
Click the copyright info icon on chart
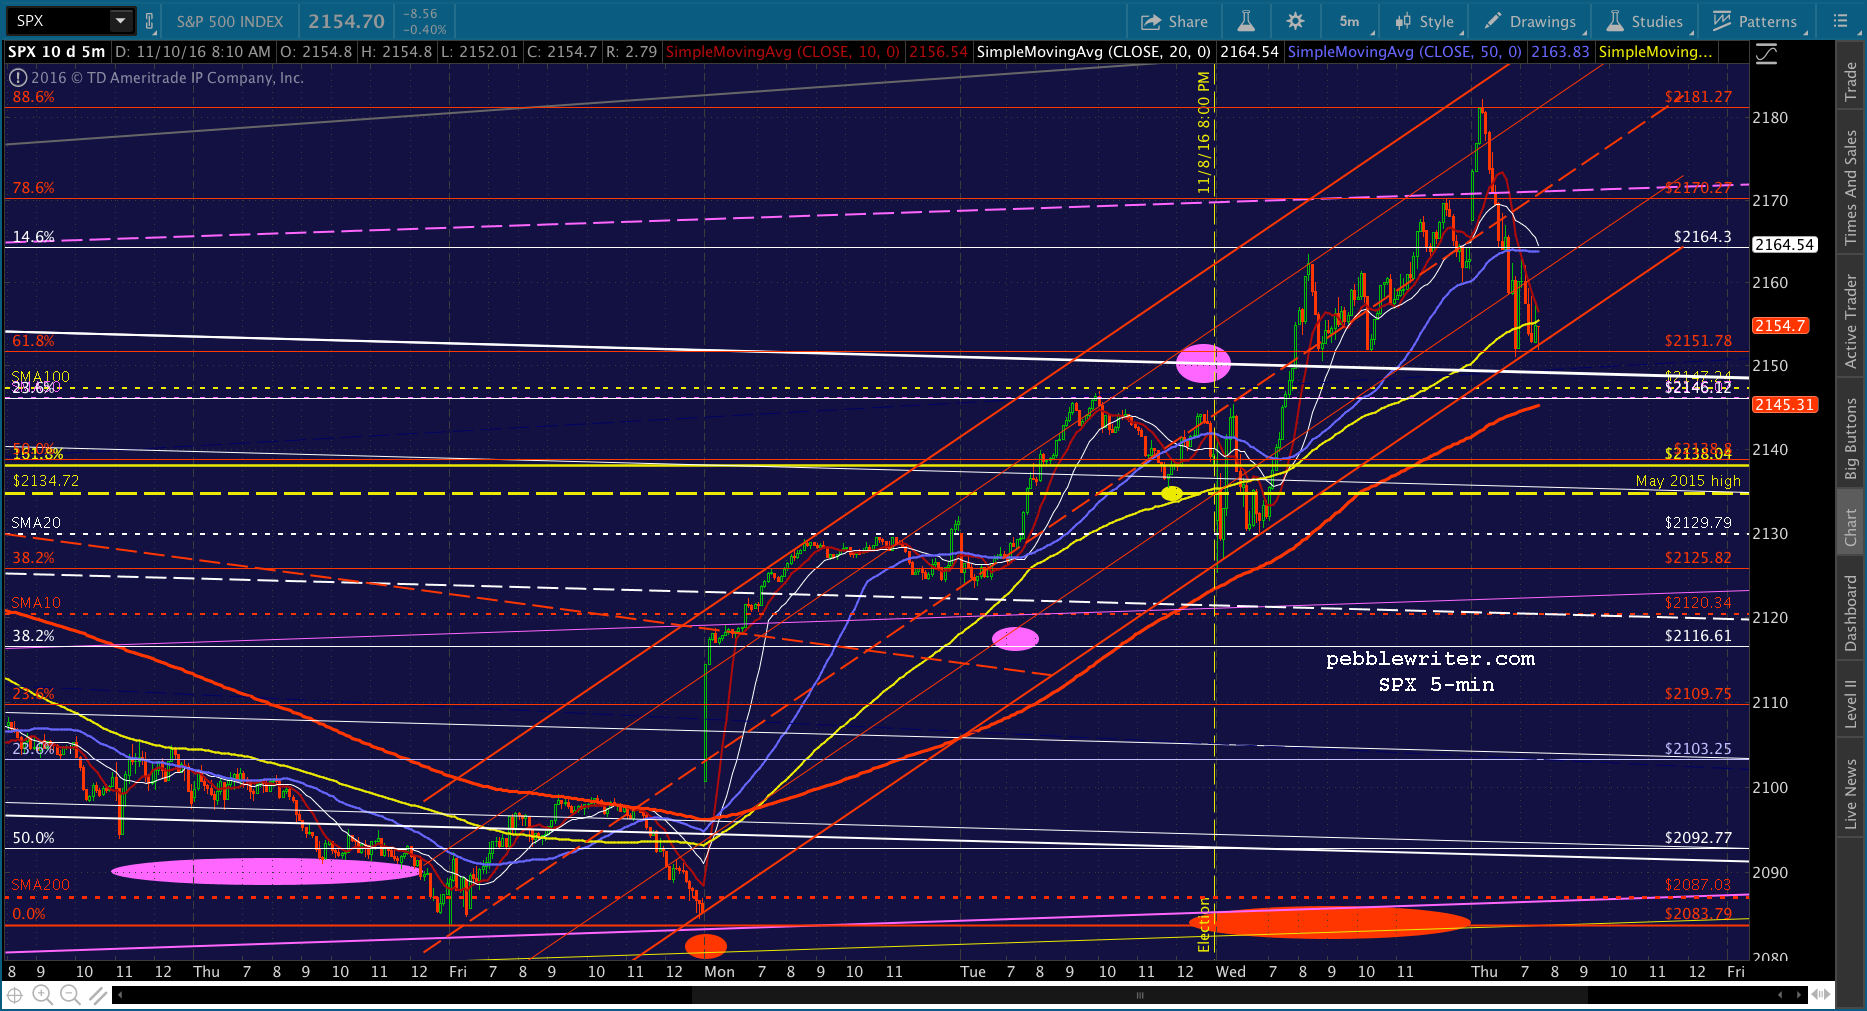[x=18, y=77]
